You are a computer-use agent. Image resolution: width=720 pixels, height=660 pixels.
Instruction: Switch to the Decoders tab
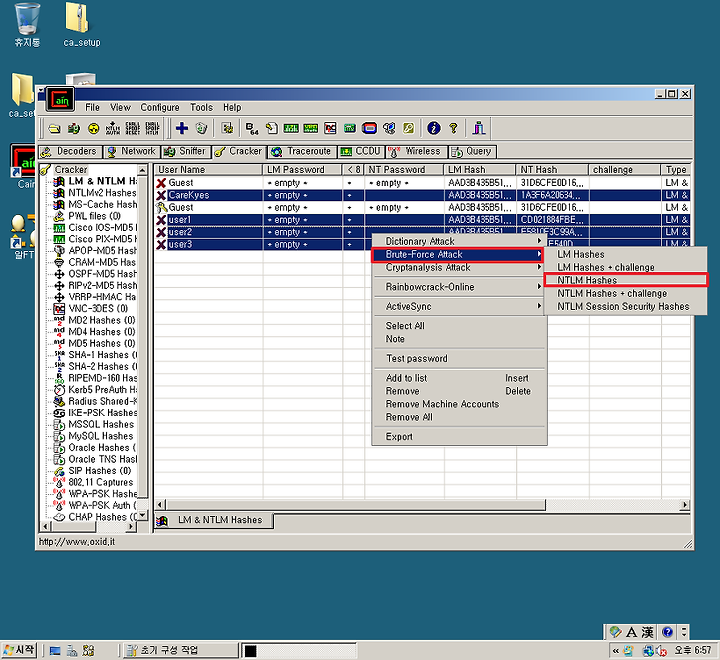[70, 151]
